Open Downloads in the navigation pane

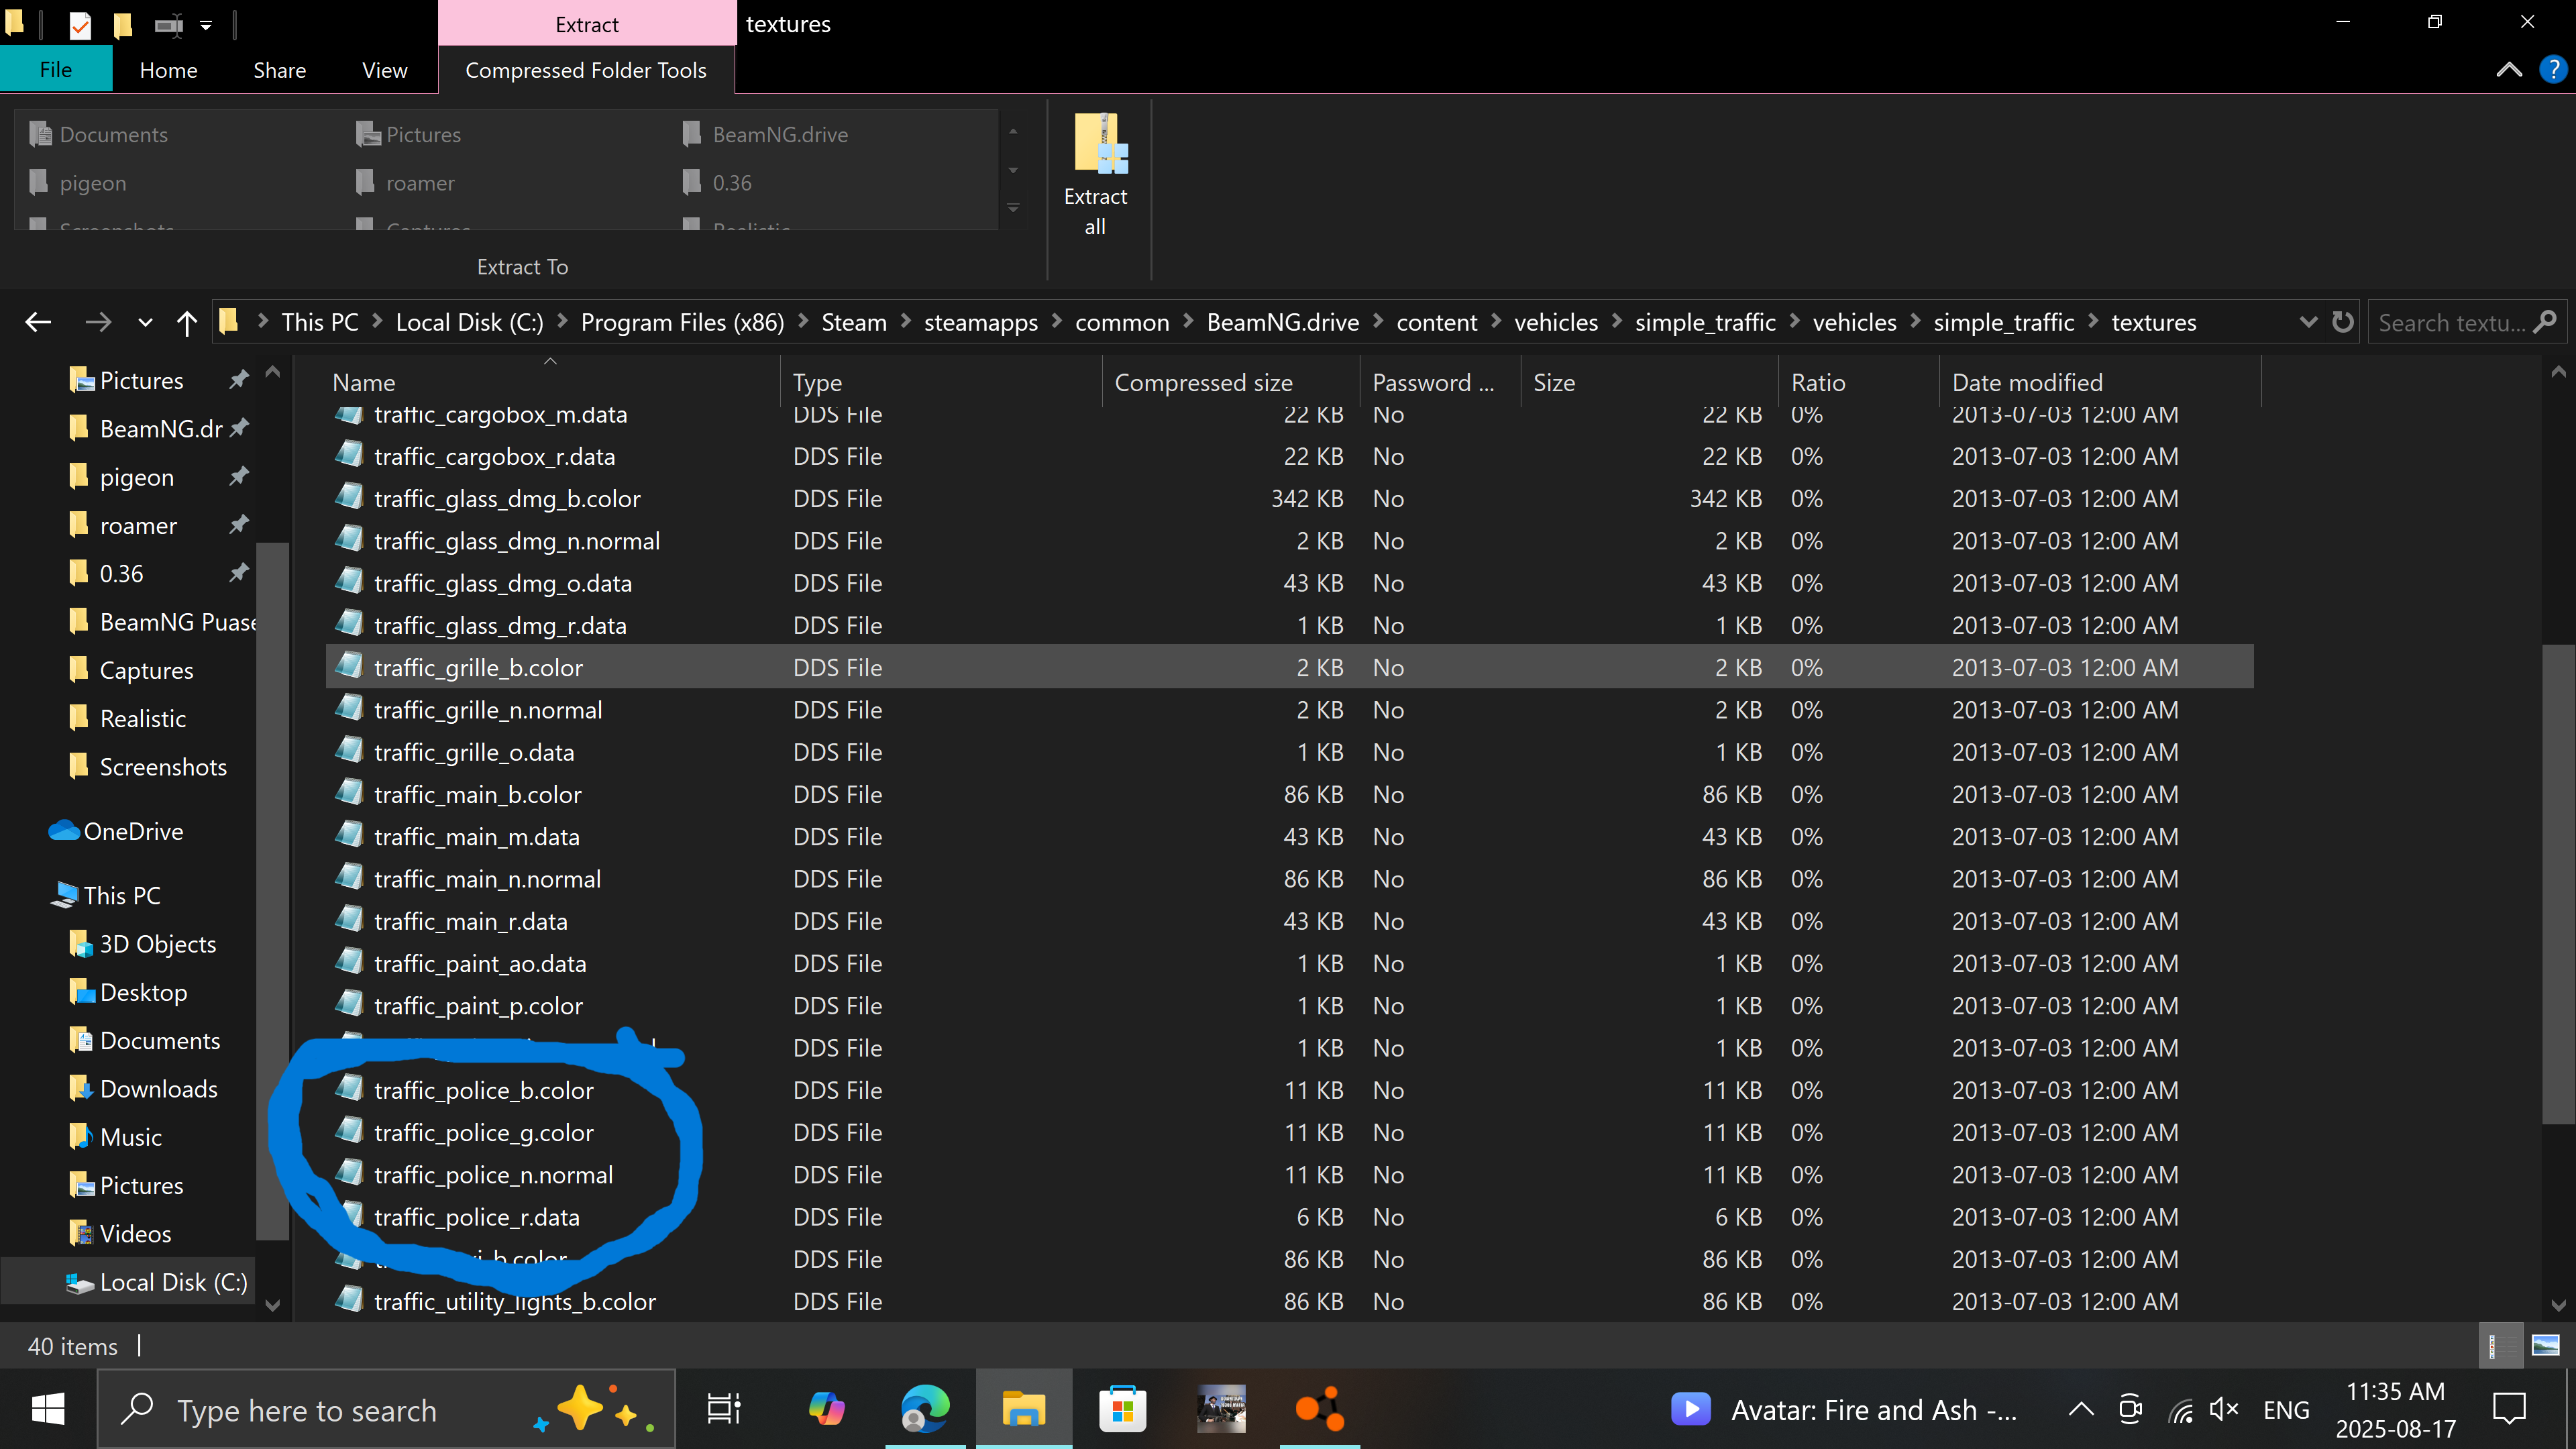pyautogui.click(x=158, y=1088)
